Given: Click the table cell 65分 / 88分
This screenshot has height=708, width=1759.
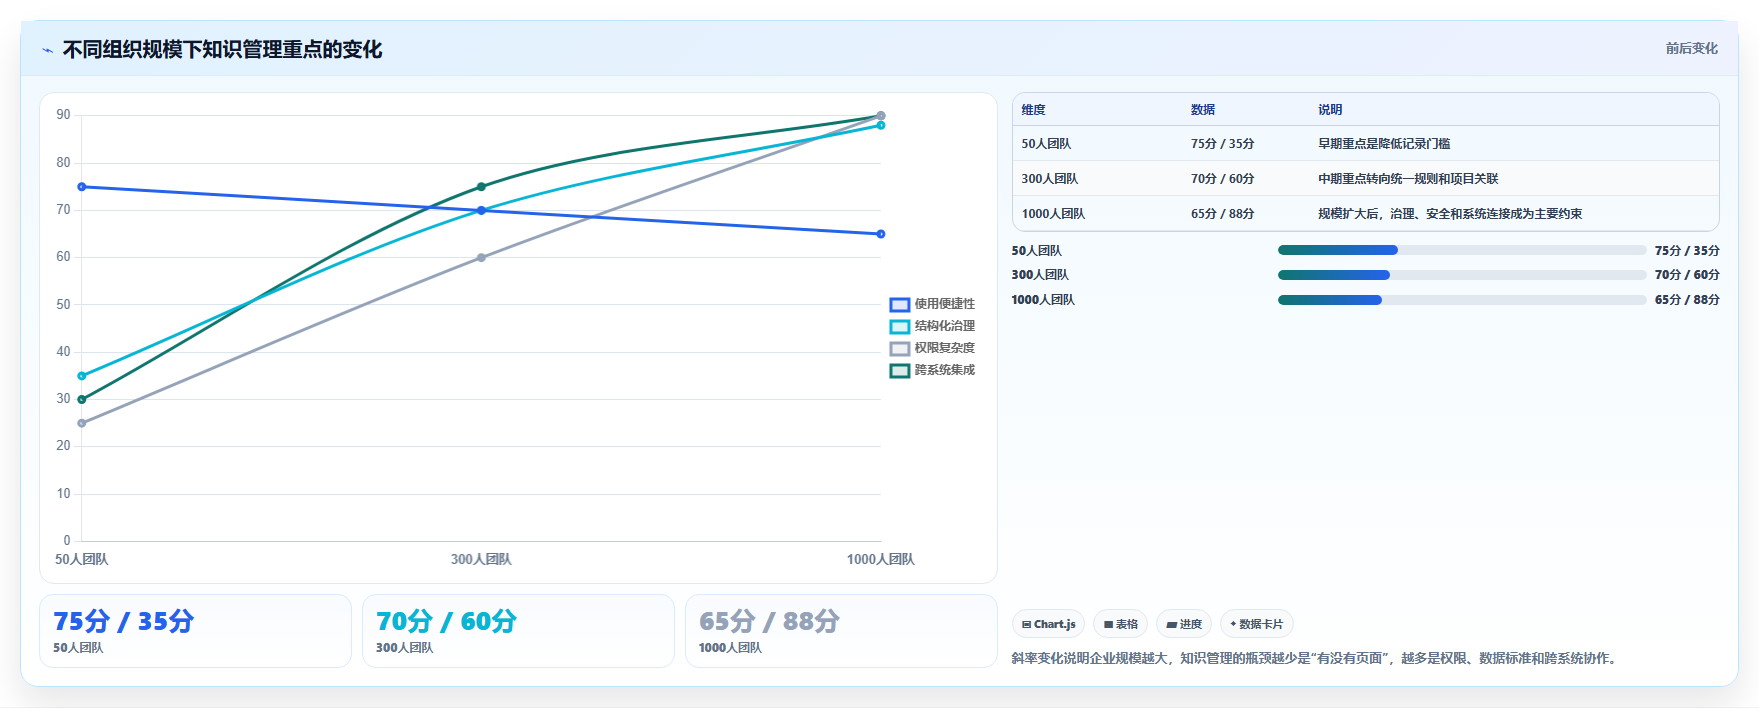Looking at the screenshot, I should pyautogui.click(x=1222, y=214).
